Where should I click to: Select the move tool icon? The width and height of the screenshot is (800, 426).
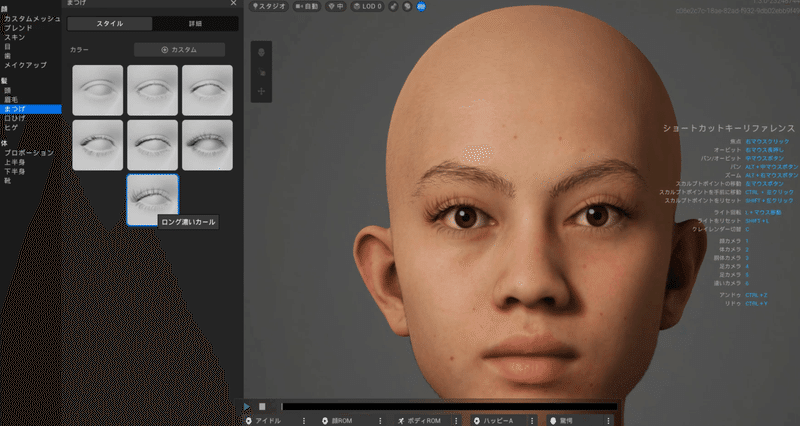coord(261,91)
